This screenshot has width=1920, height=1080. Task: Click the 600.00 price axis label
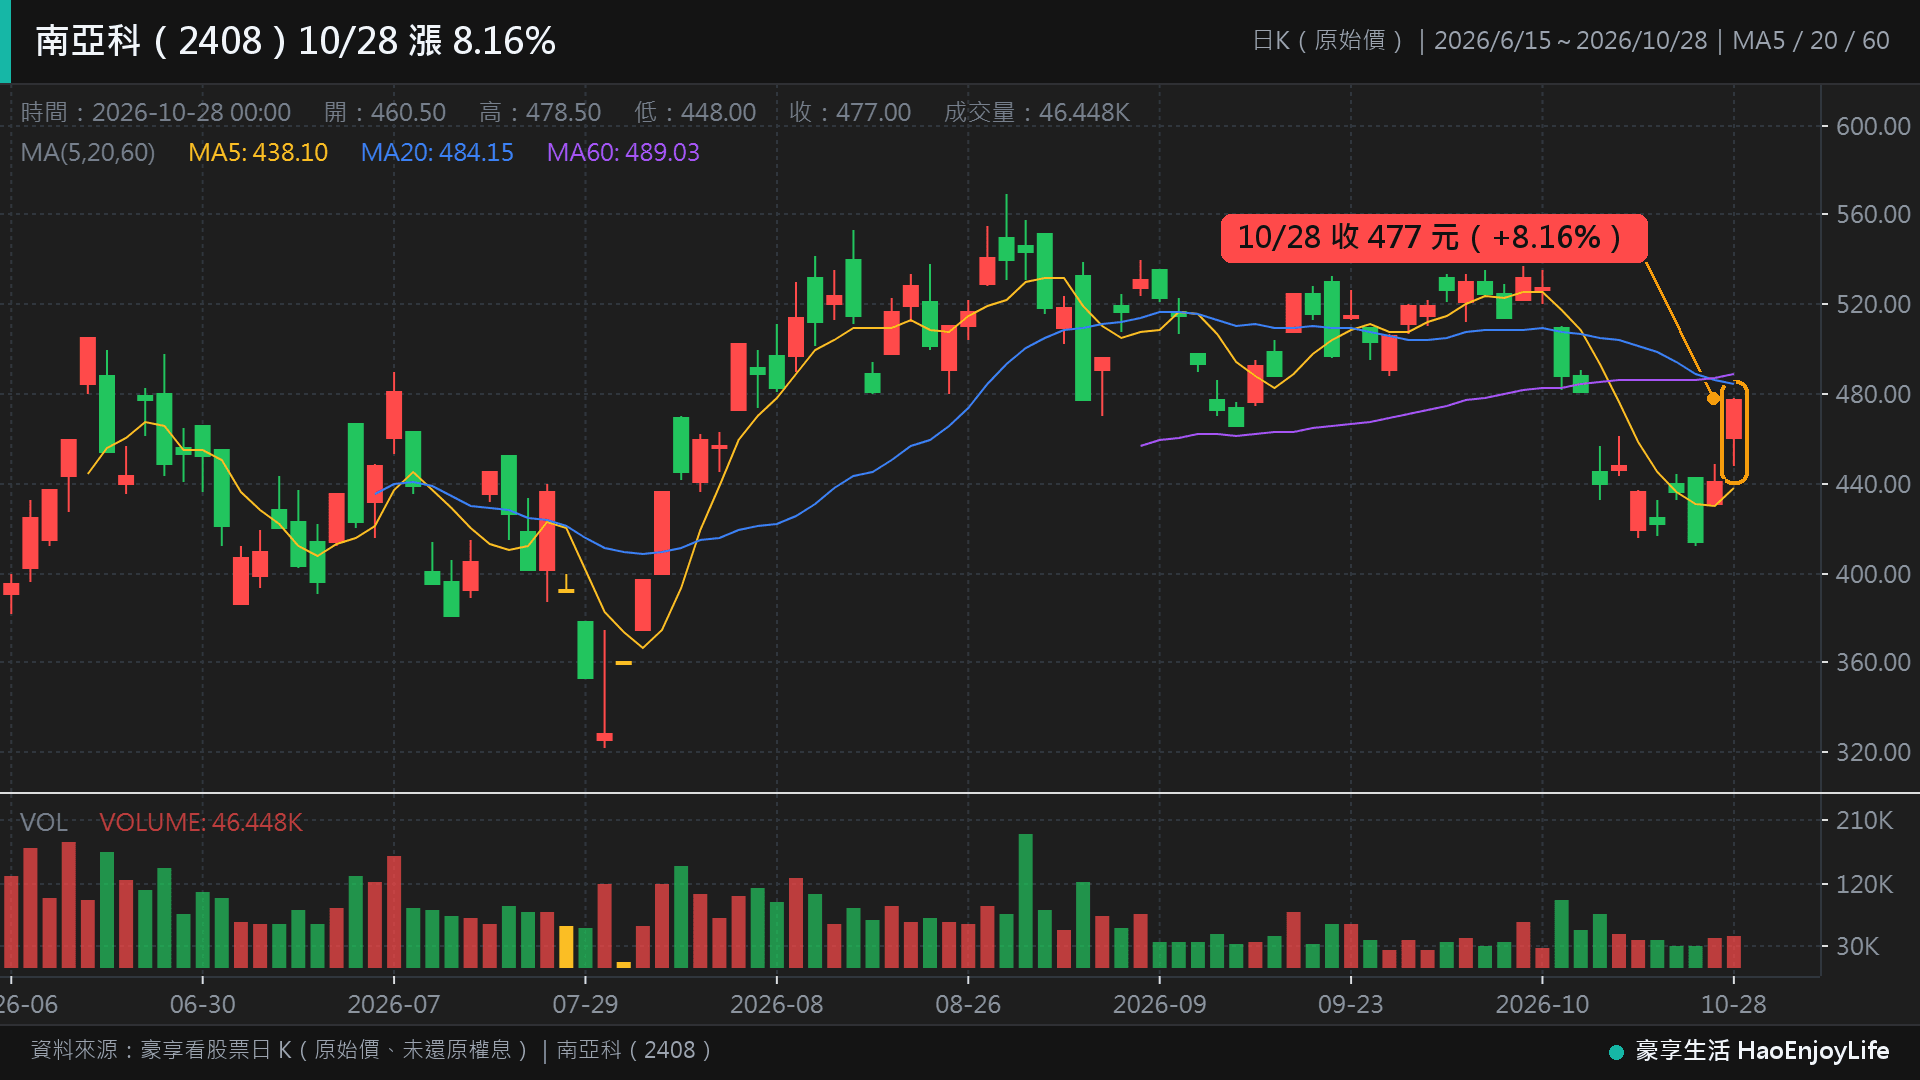coord(1873,126)
